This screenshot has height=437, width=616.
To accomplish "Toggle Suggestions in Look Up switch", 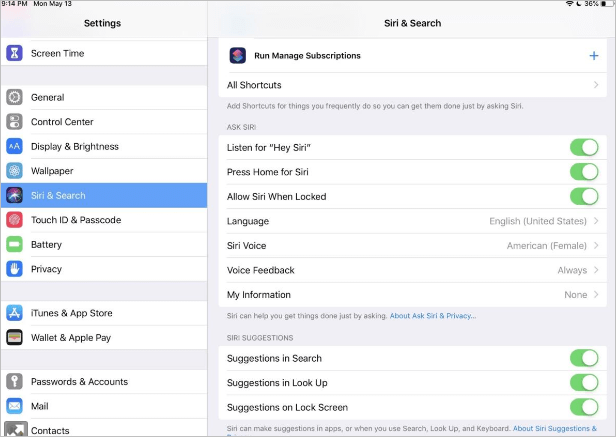I will pos(584,382).
